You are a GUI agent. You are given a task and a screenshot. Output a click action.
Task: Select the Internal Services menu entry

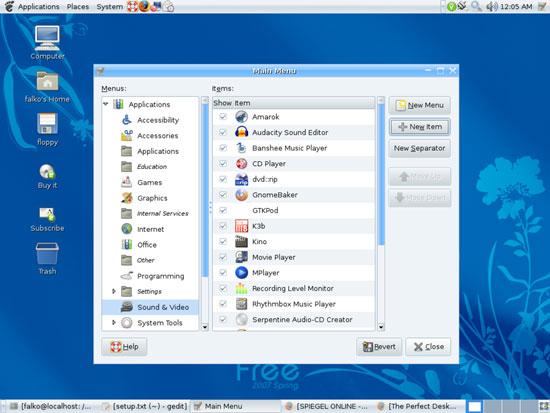(162, 213)
